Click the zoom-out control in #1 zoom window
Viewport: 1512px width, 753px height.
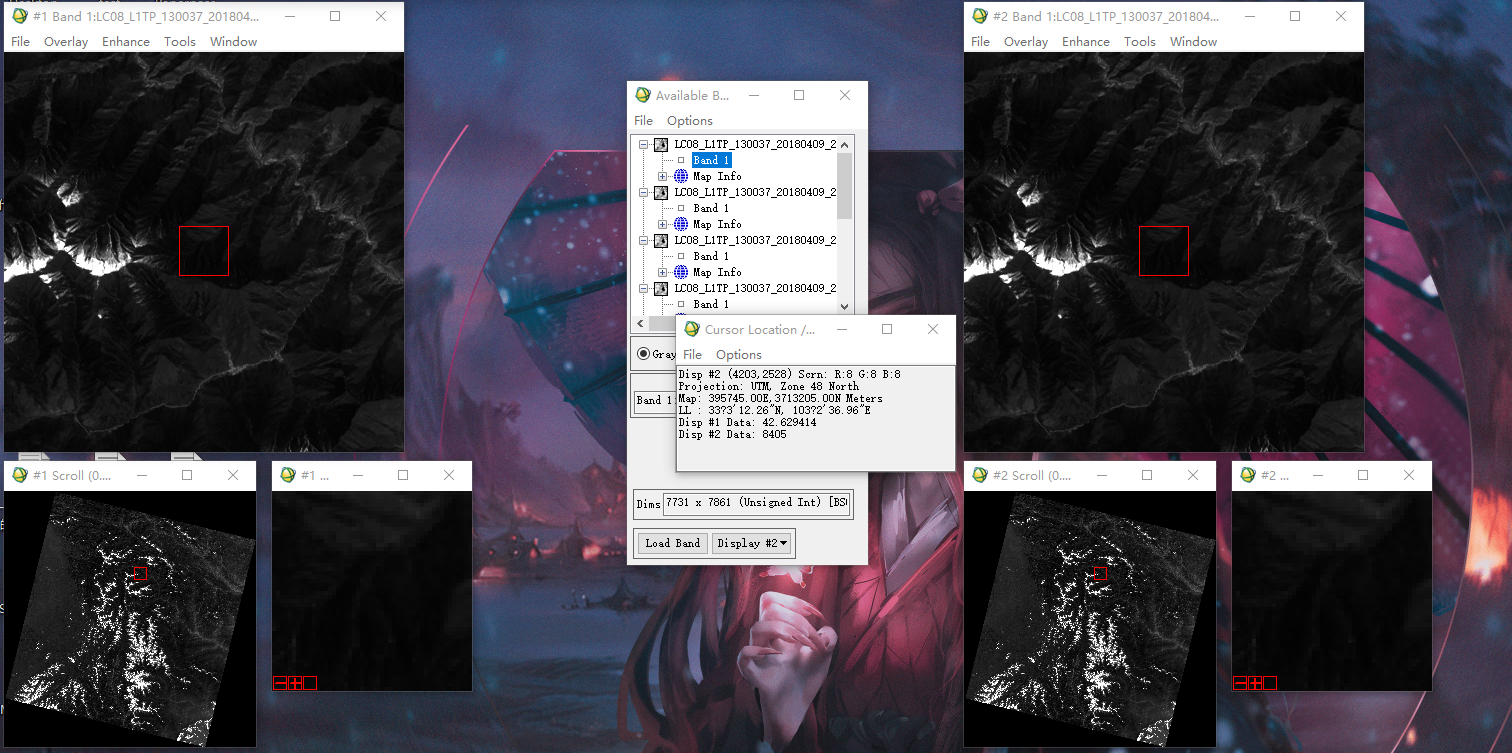[x=279, y=682]
